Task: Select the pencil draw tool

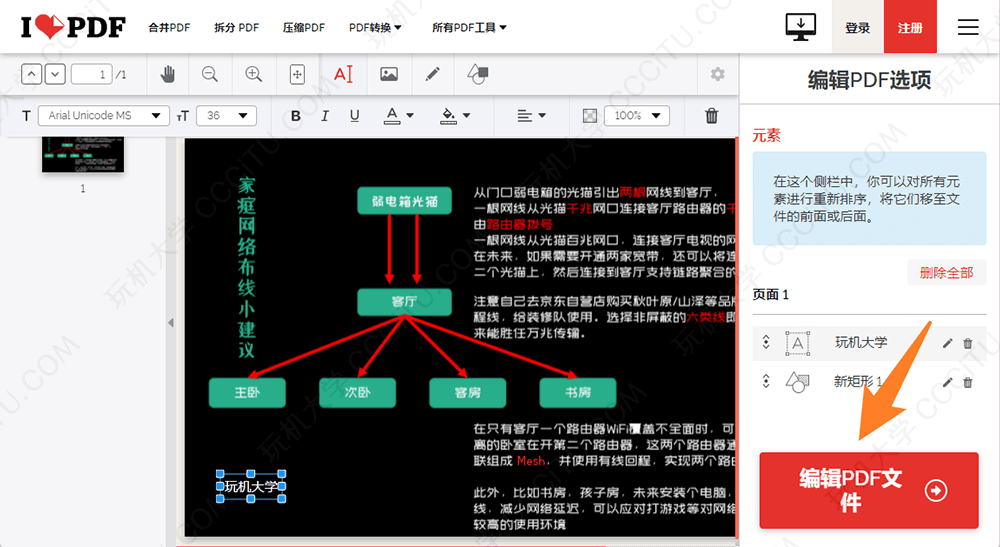Action: tap(432, 74)
